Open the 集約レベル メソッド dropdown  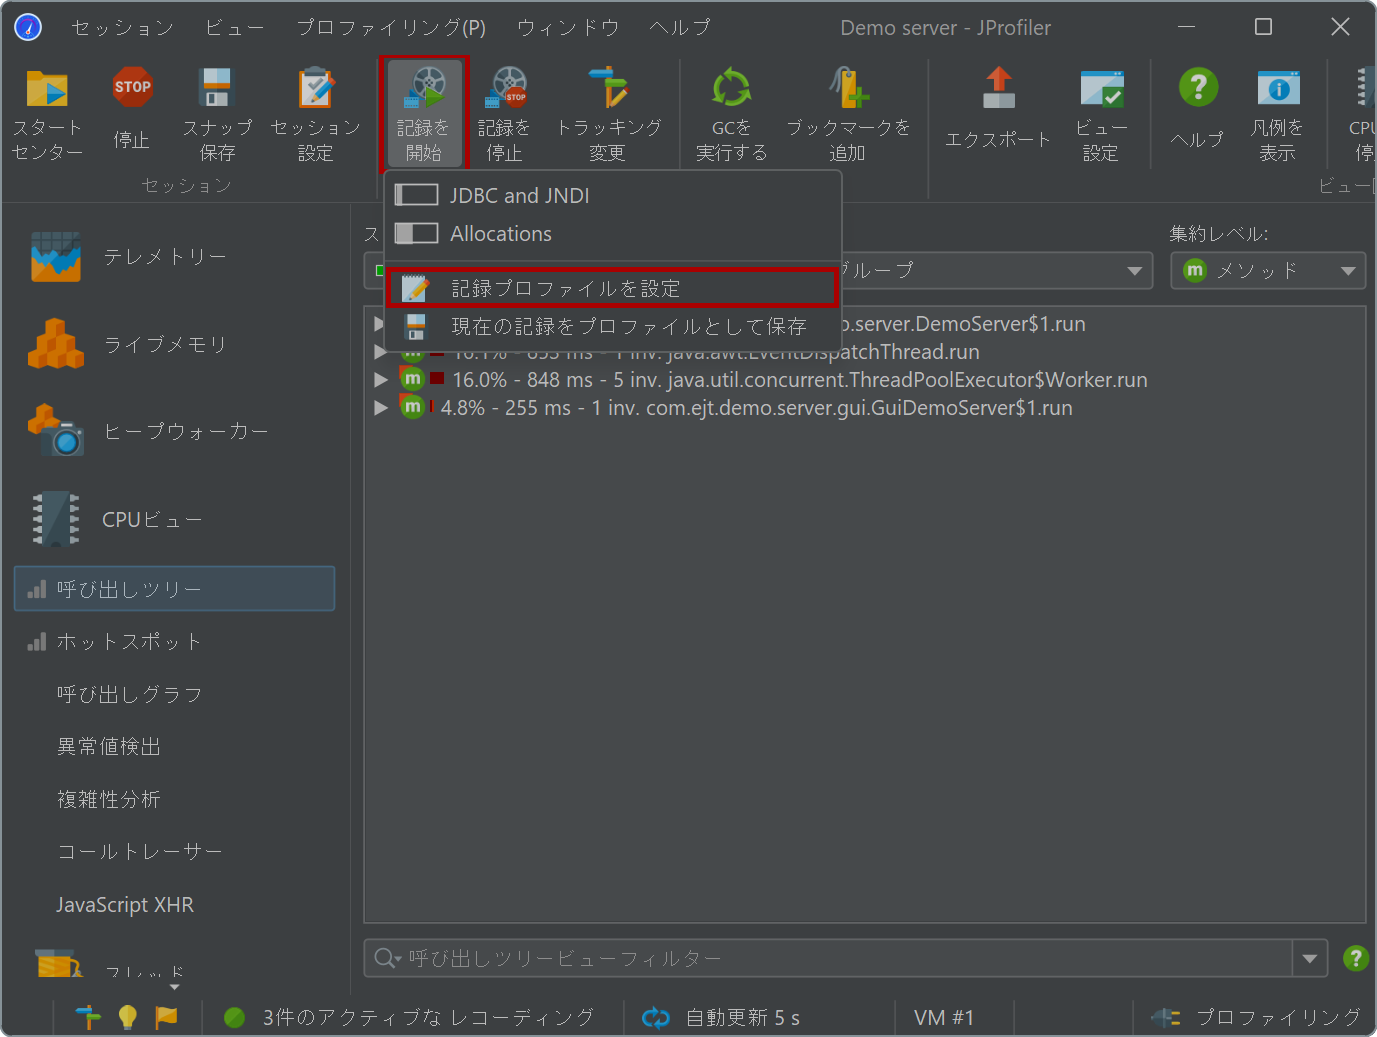point(1268,270)
